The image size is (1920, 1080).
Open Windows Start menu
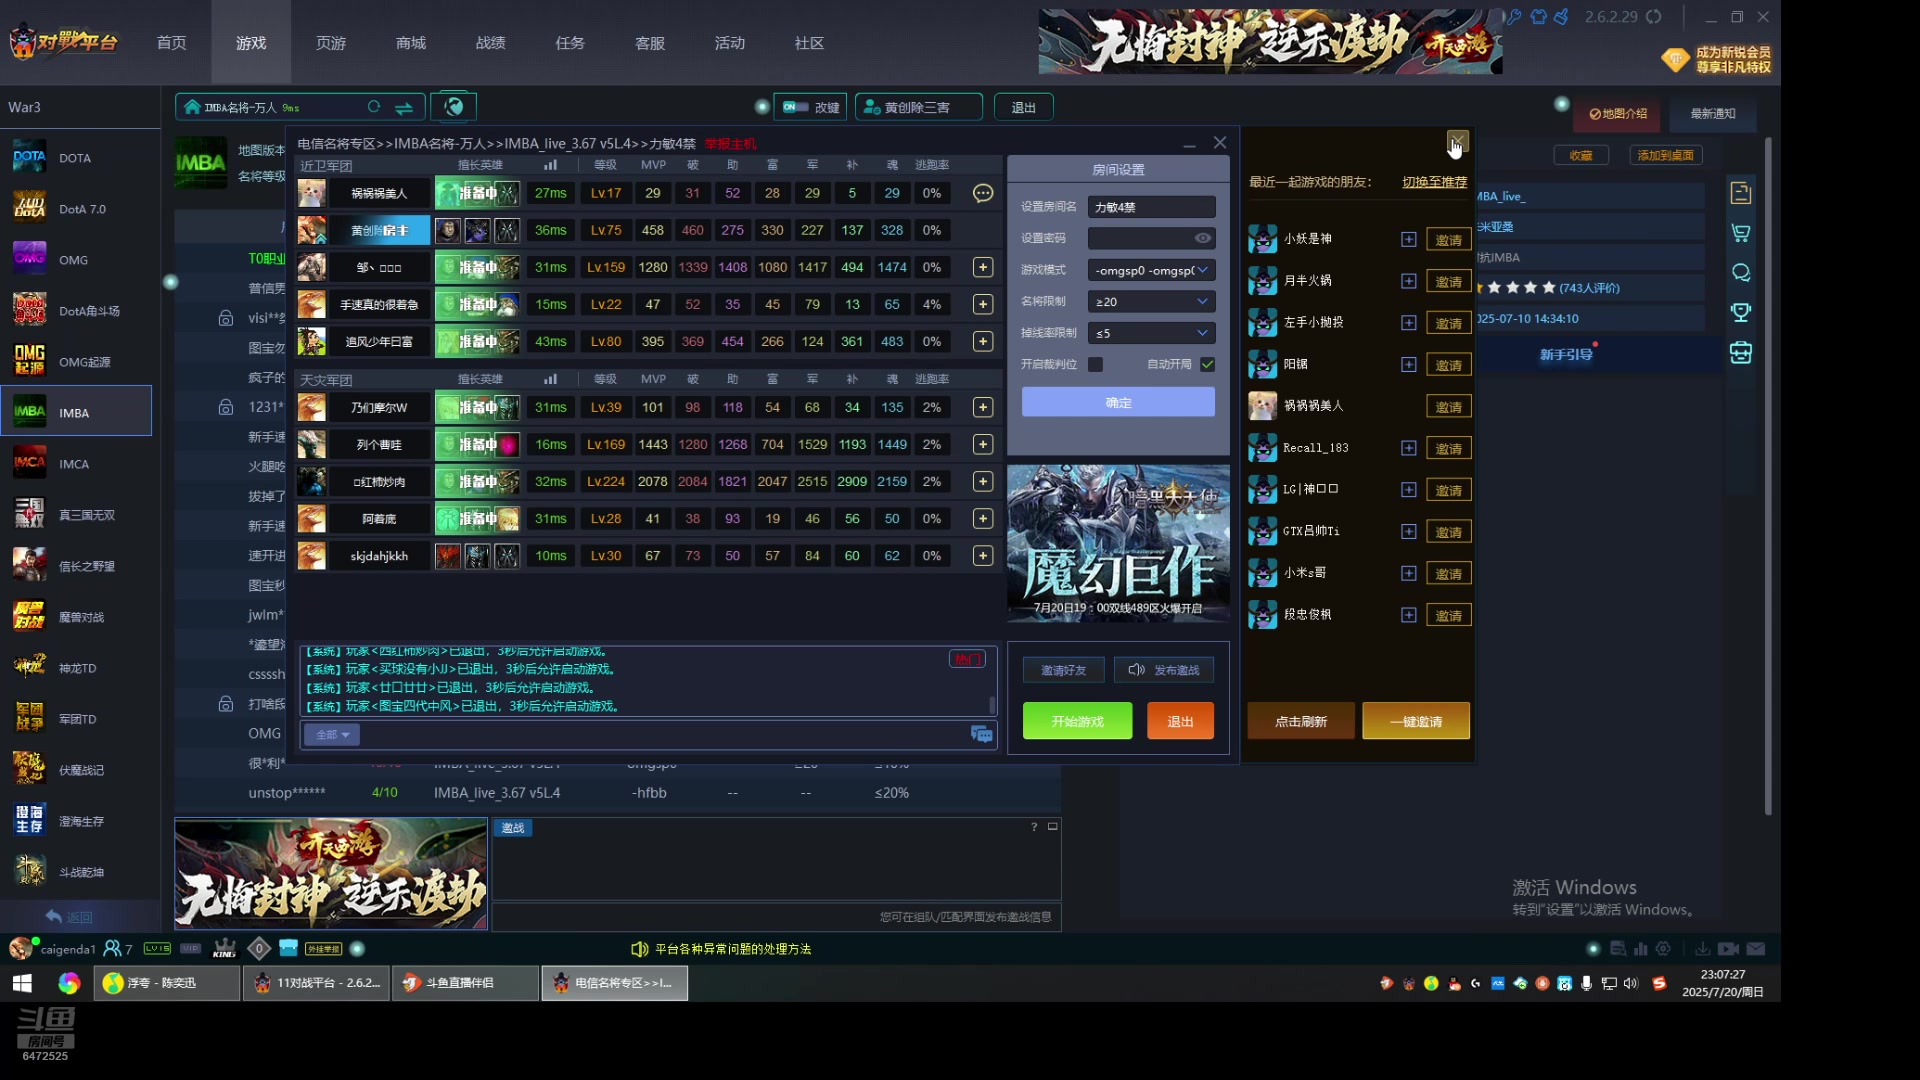click(x=22, y=983)
